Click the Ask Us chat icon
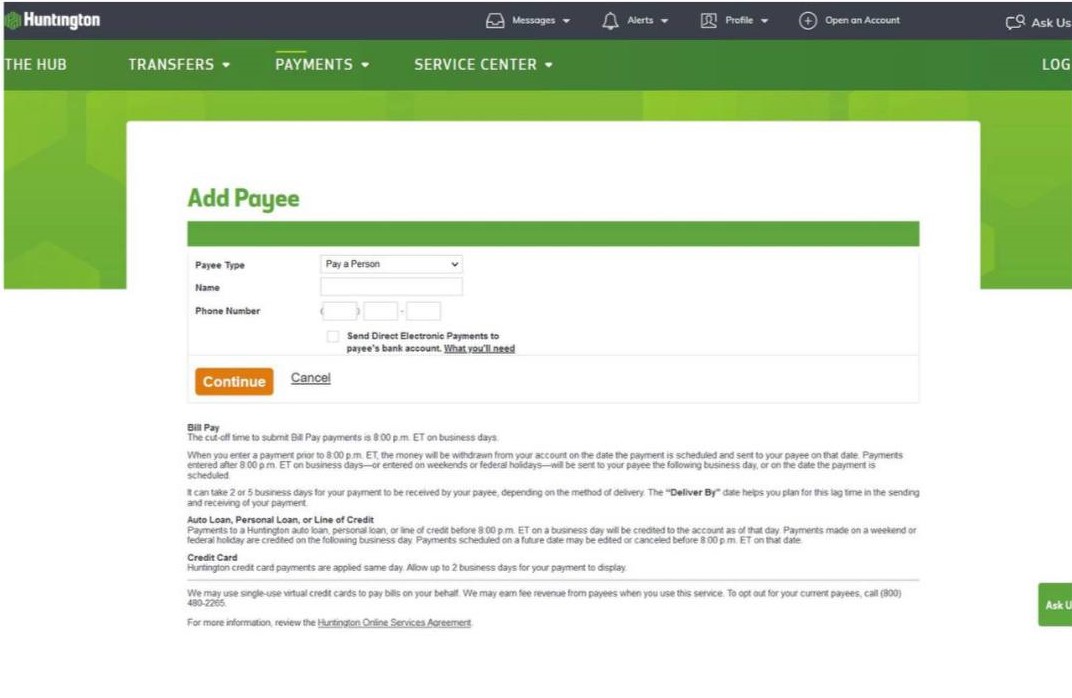The height and width of the screenshot is (698, 1072). click(x=1015, y=21)
